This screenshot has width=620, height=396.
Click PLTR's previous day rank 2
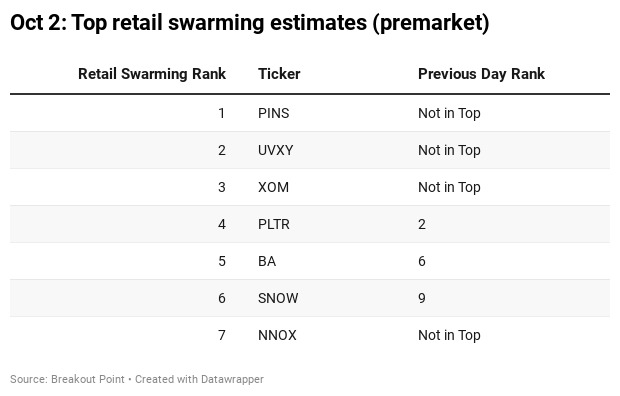pos(422,224)
